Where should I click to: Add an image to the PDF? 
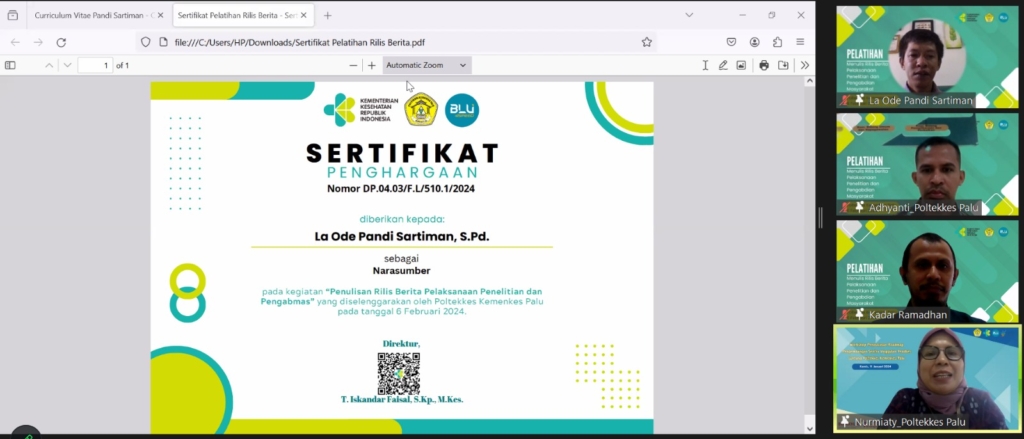741,65
